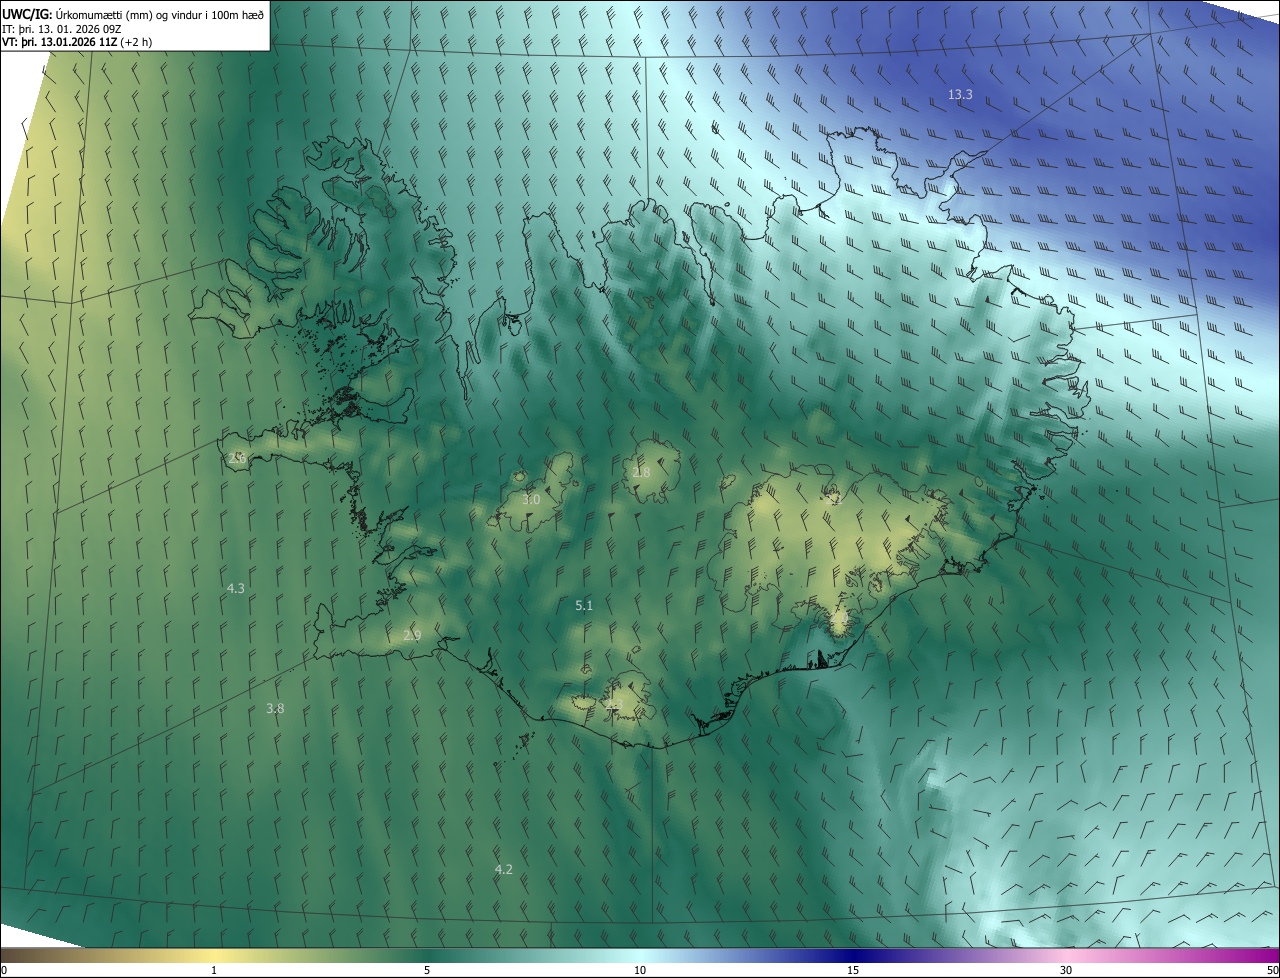Click the 2.8 value label on the map
Viewport: 1280px width, 978px height.
[641, 472]
